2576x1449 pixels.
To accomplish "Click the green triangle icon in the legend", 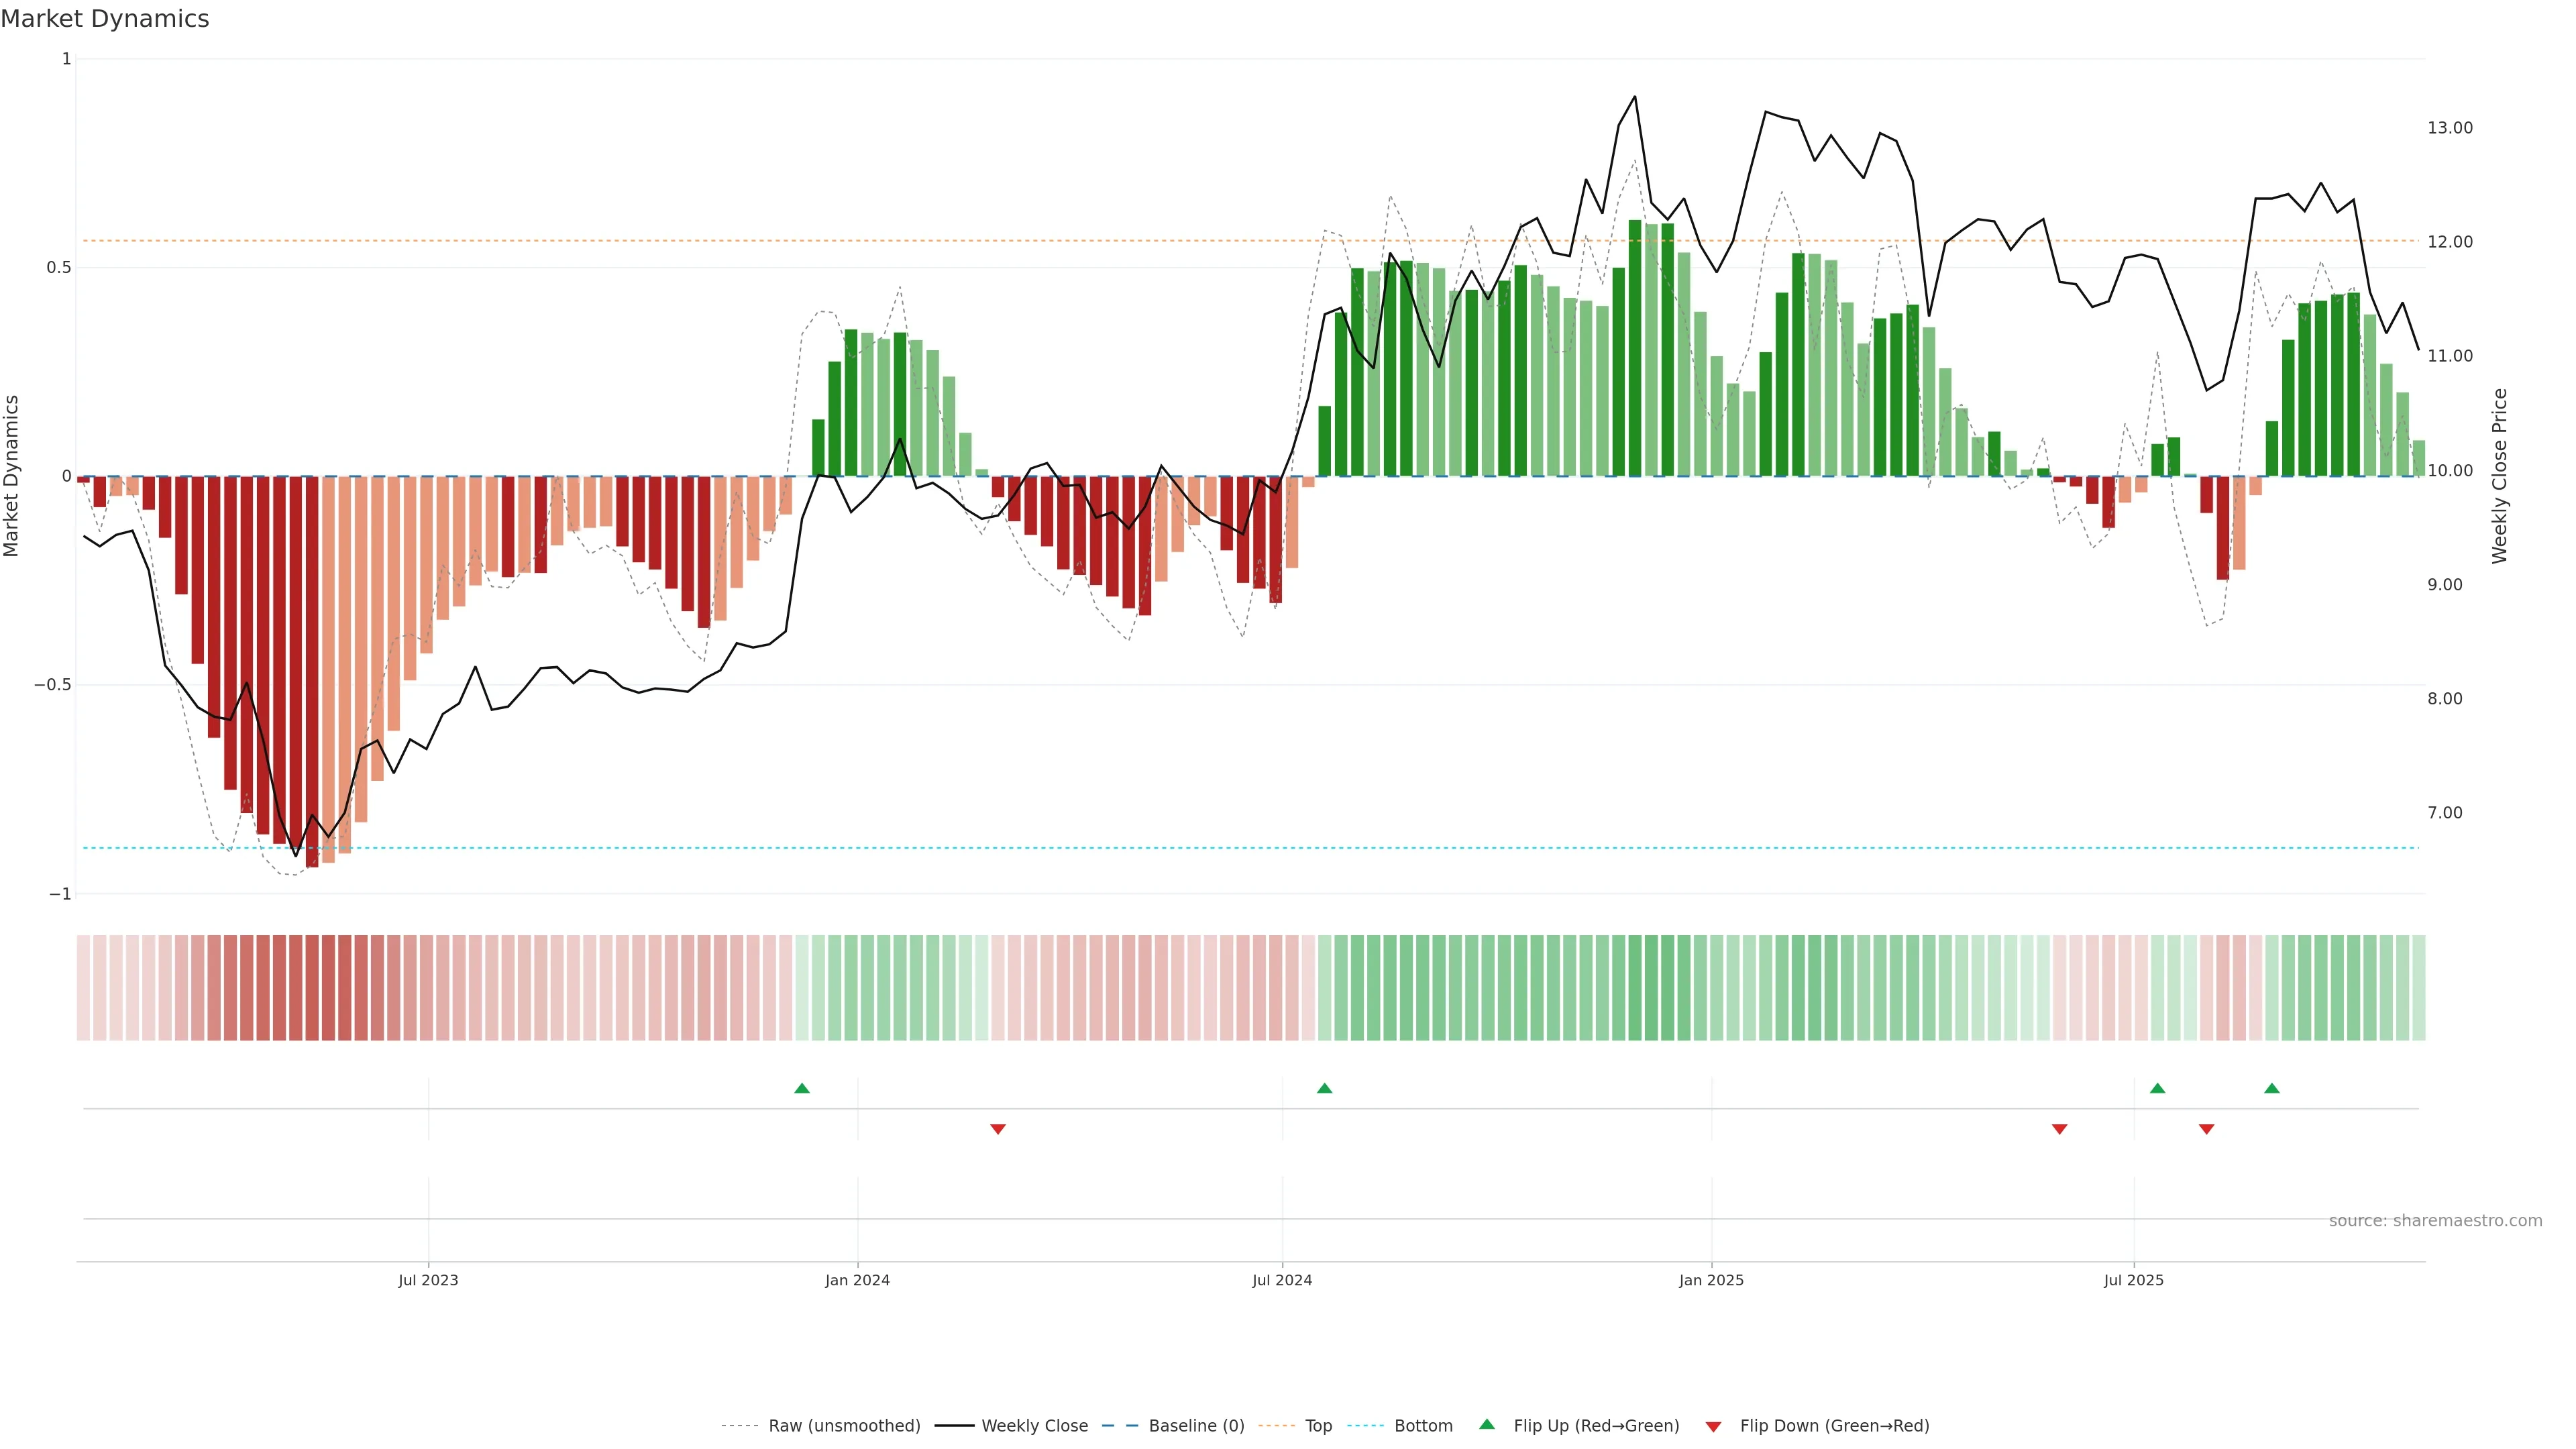I will (1487, 1425).
